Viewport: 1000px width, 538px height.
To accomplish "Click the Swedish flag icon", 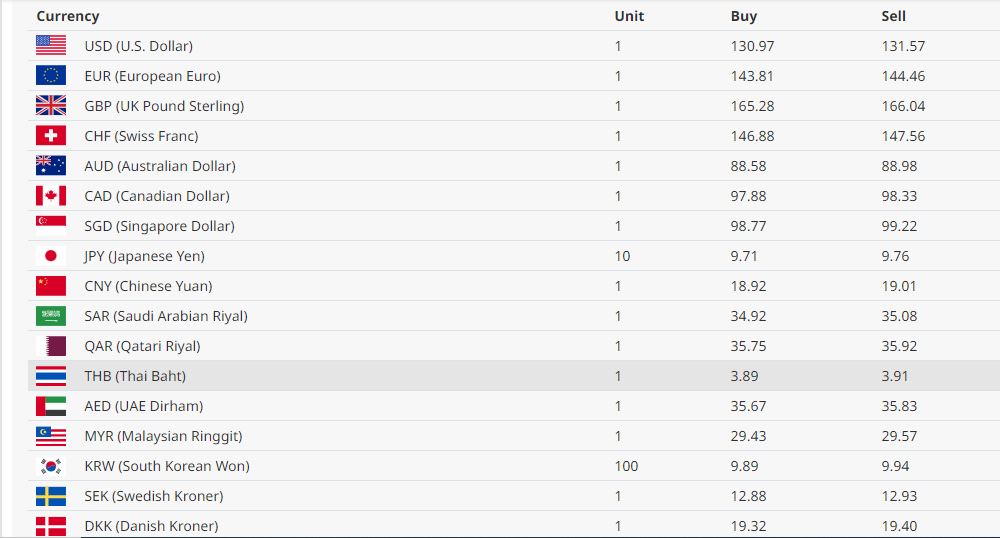I will (x=51, y=495).
